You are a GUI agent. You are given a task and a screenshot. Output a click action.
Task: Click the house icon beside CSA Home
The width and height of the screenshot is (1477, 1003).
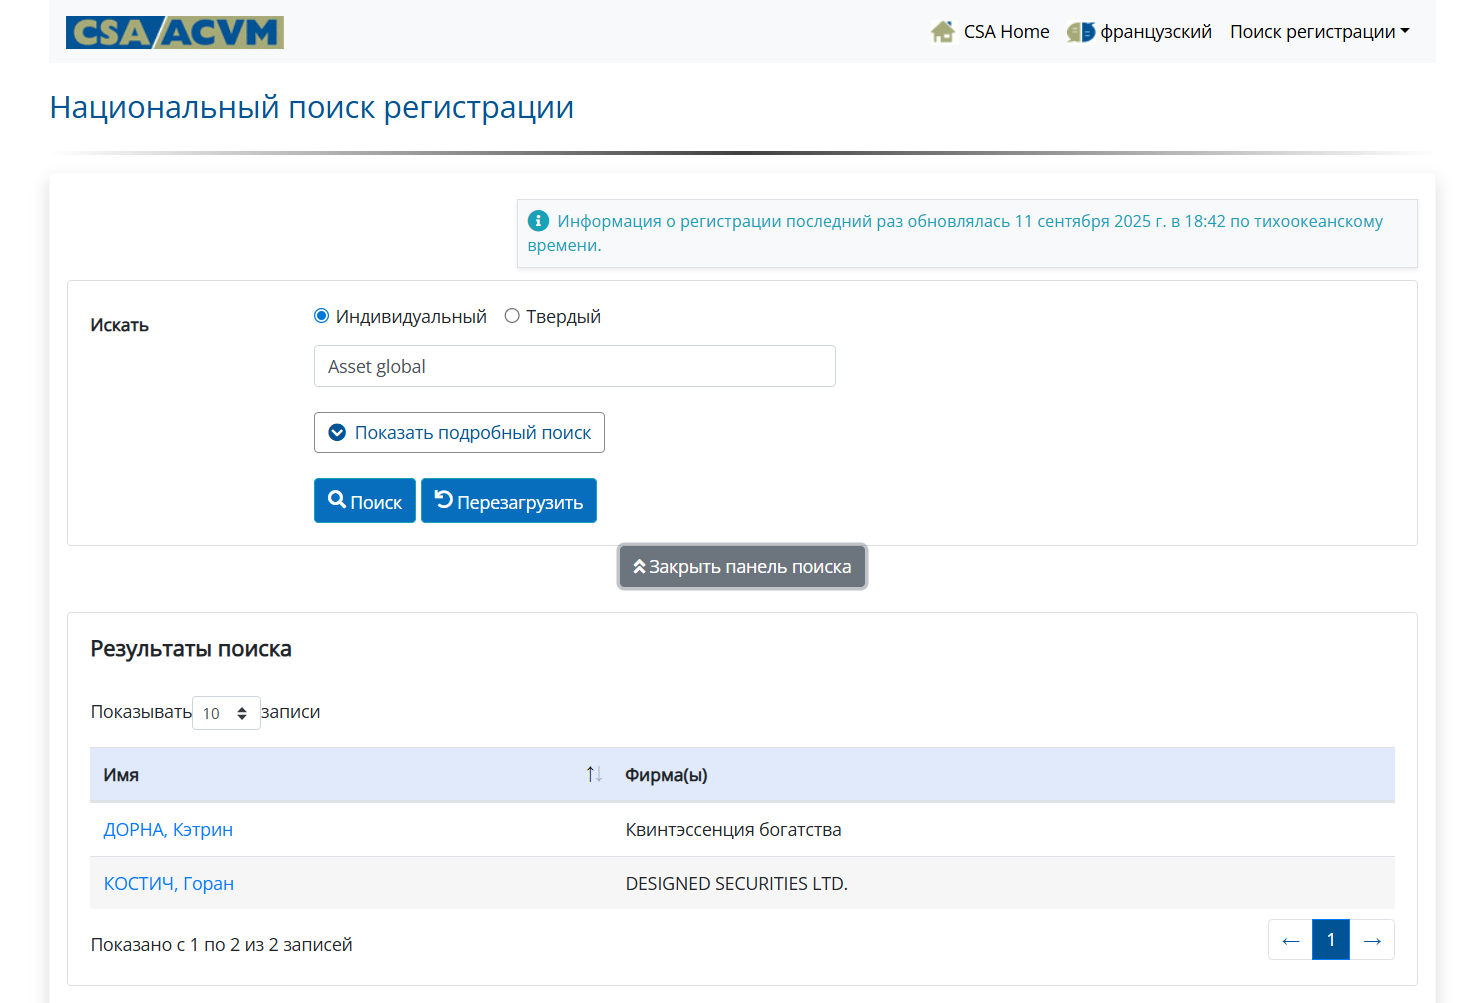[x=943, y=32]
